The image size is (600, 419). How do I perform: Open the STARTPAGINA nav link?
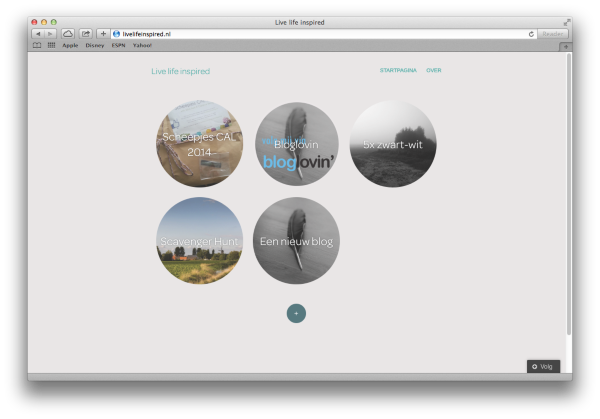point(398,70)
